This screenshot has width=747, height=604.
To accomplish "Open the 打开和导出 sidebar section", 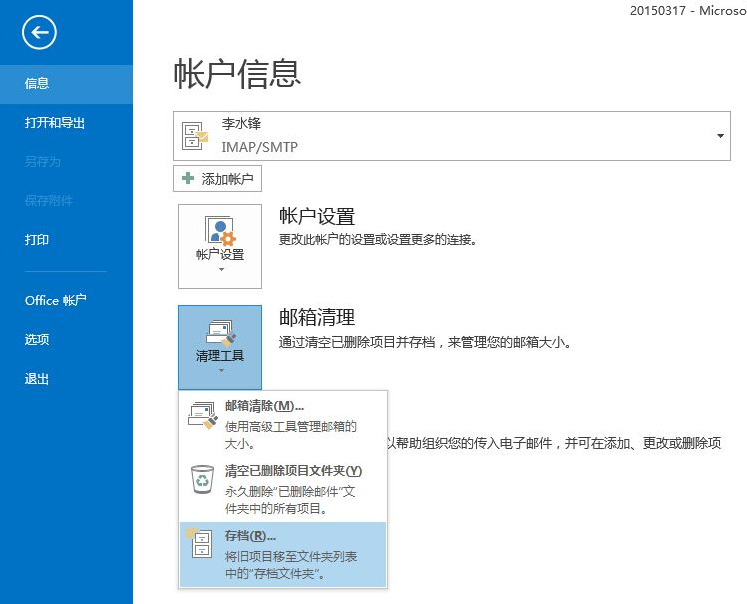I will pos(55,123).
